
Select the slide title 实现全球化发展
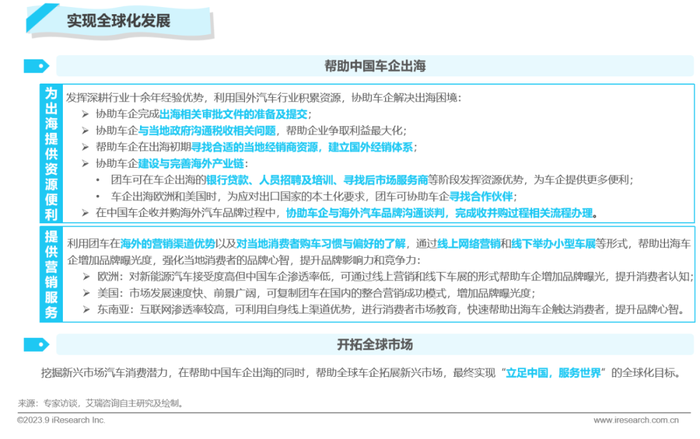[119, 21]
